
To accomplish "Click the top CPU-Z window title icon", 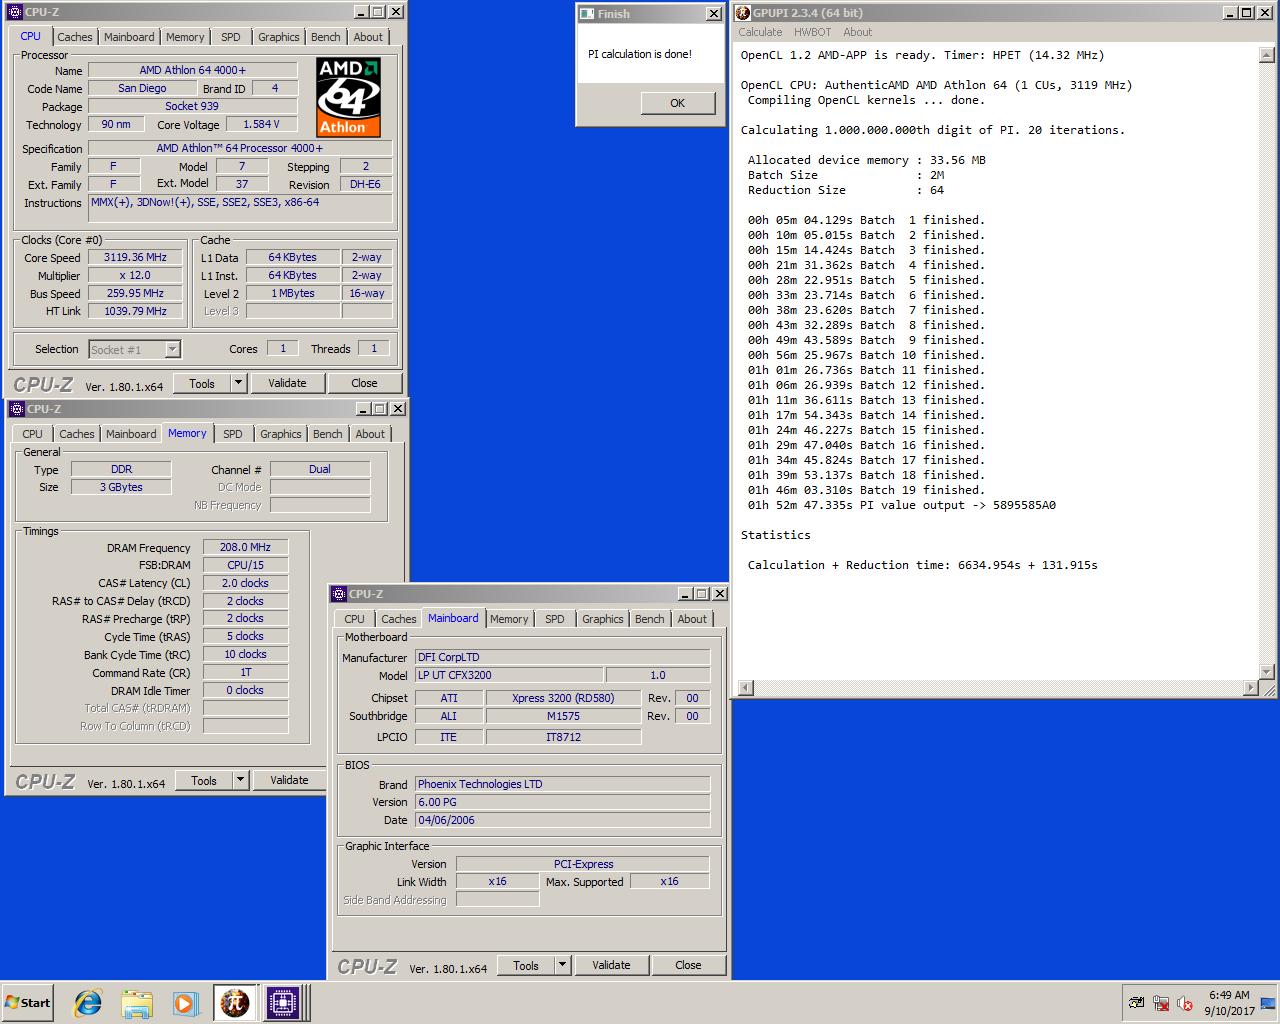I will coord(16,12).
